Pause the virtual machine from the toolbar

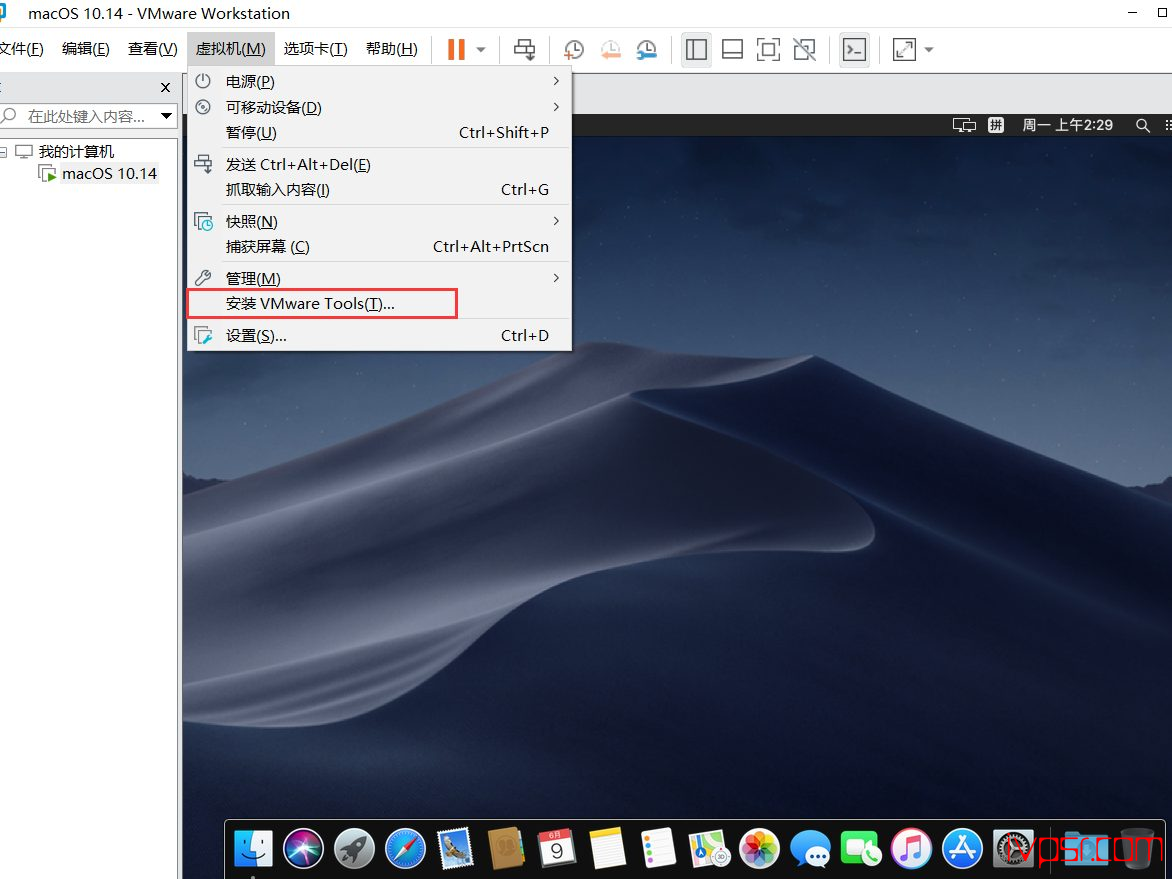456,49
